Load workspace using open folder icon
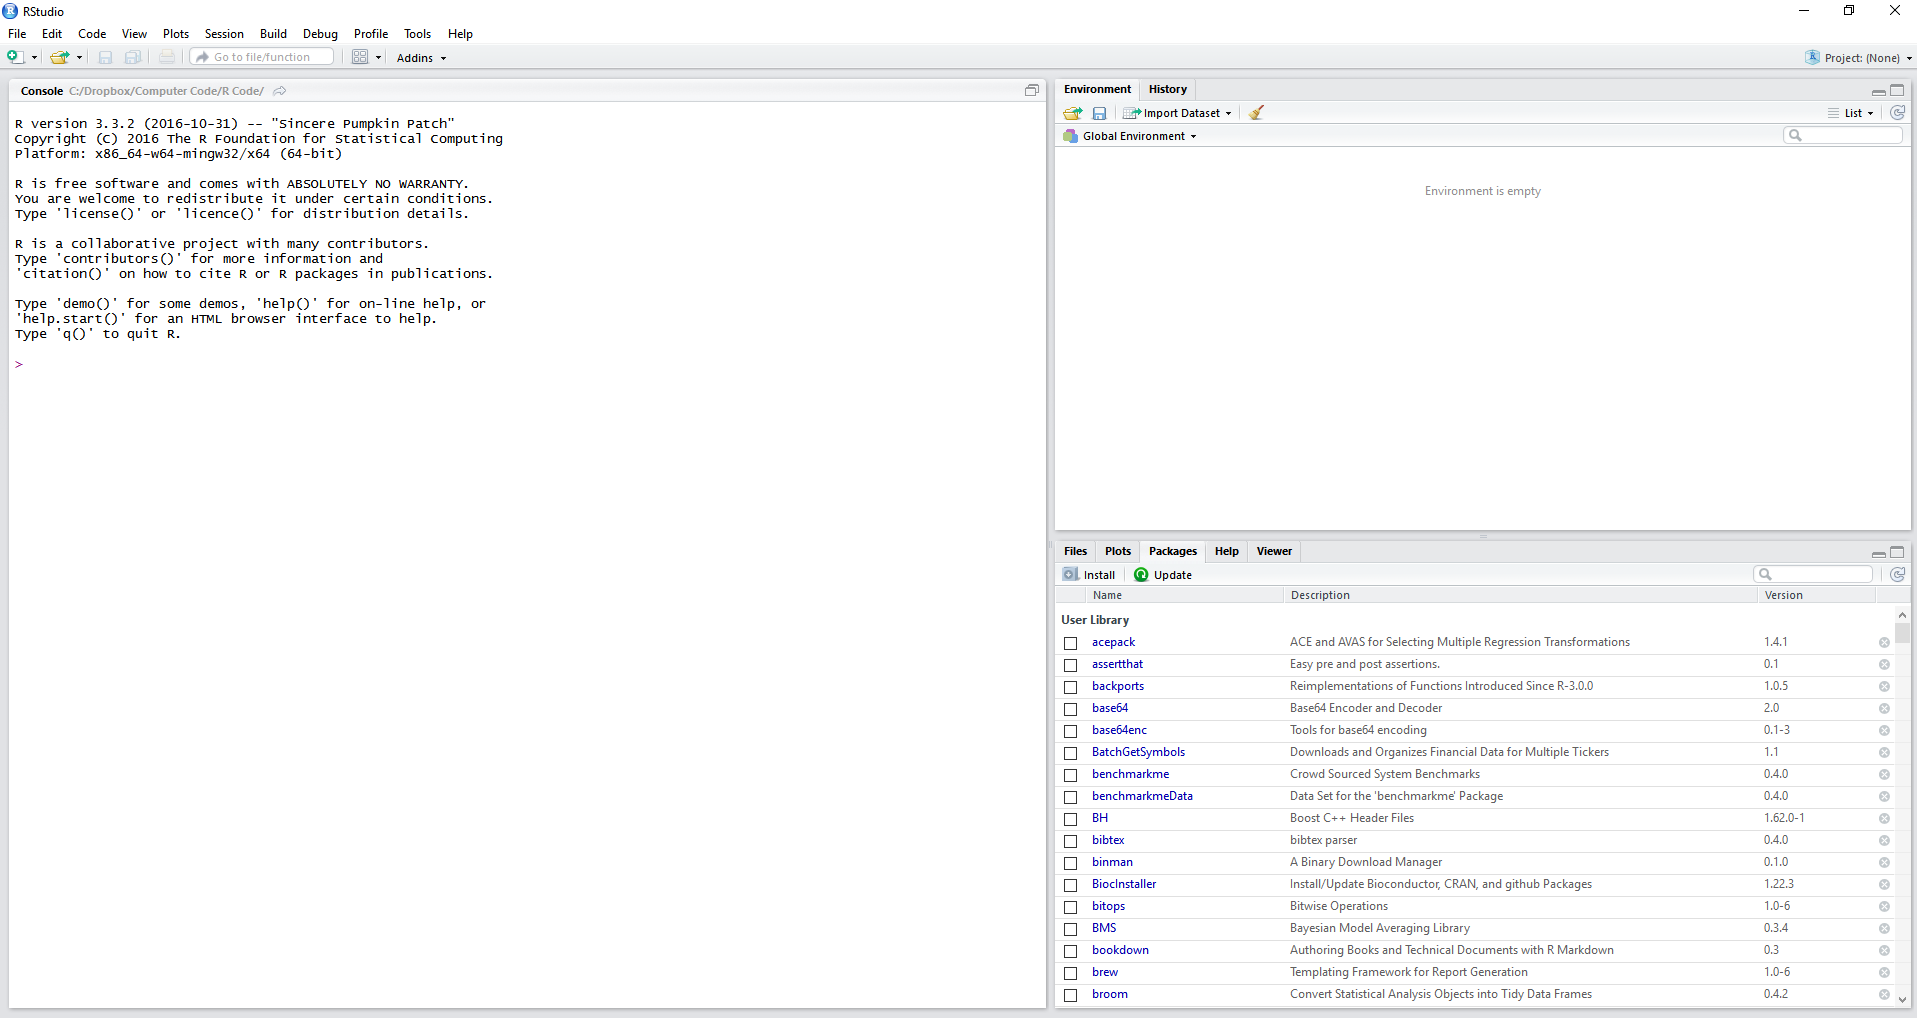 pyautogui.click(x=1071, y=113)
